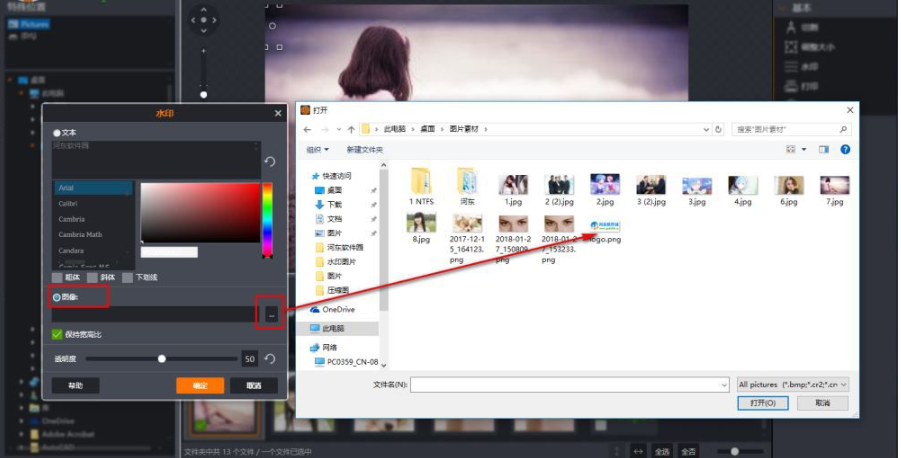Select the 图像 (image) radio option

pyautogui.click(x=65, y=297)
